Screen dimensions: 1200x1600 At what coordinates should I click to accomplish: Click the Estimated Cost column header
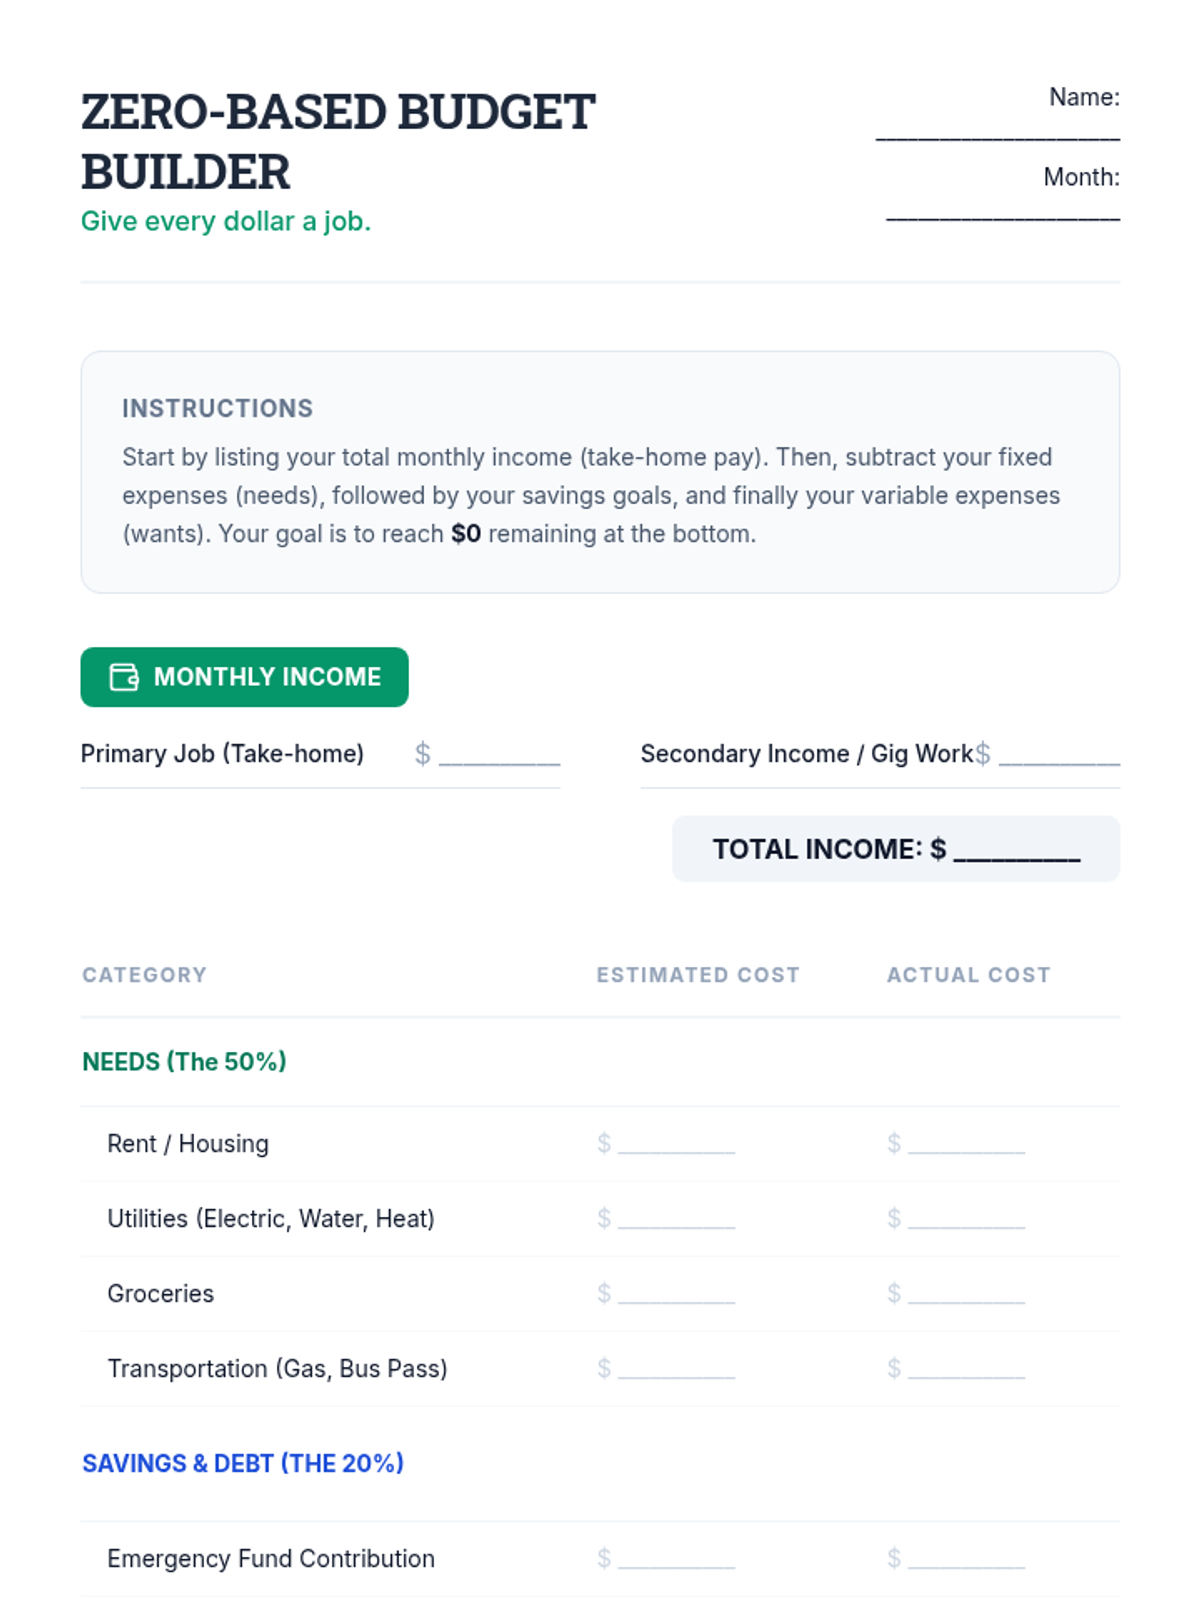point(698,975)
